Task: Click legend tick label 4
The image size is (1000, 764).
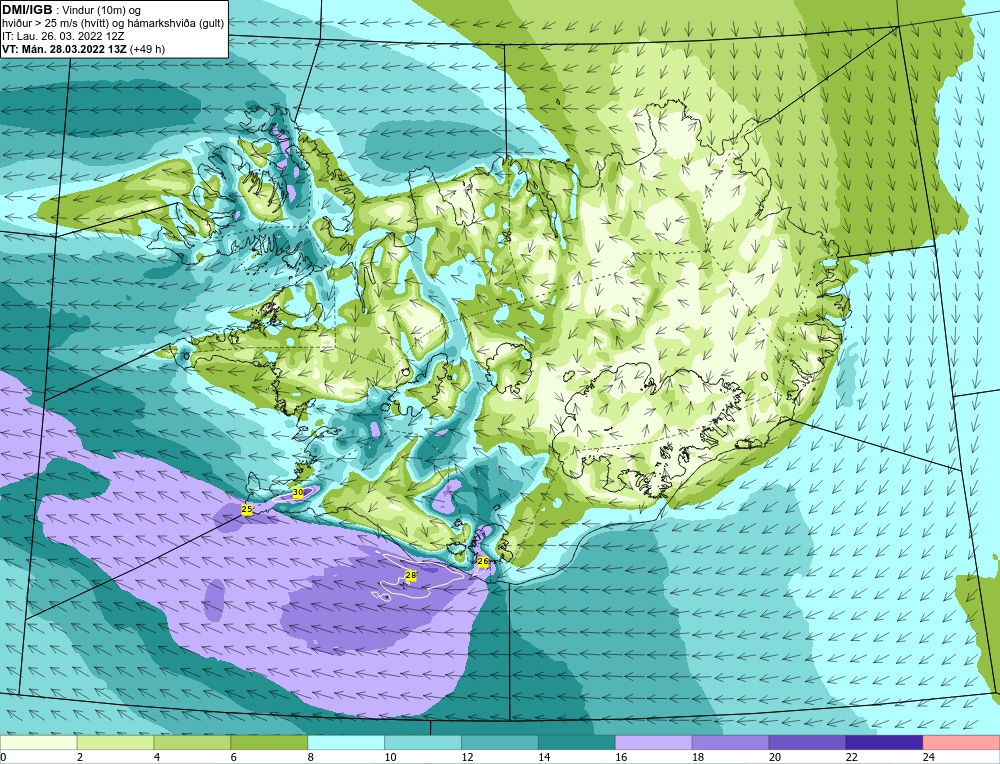Action: [x=157, y=757]
